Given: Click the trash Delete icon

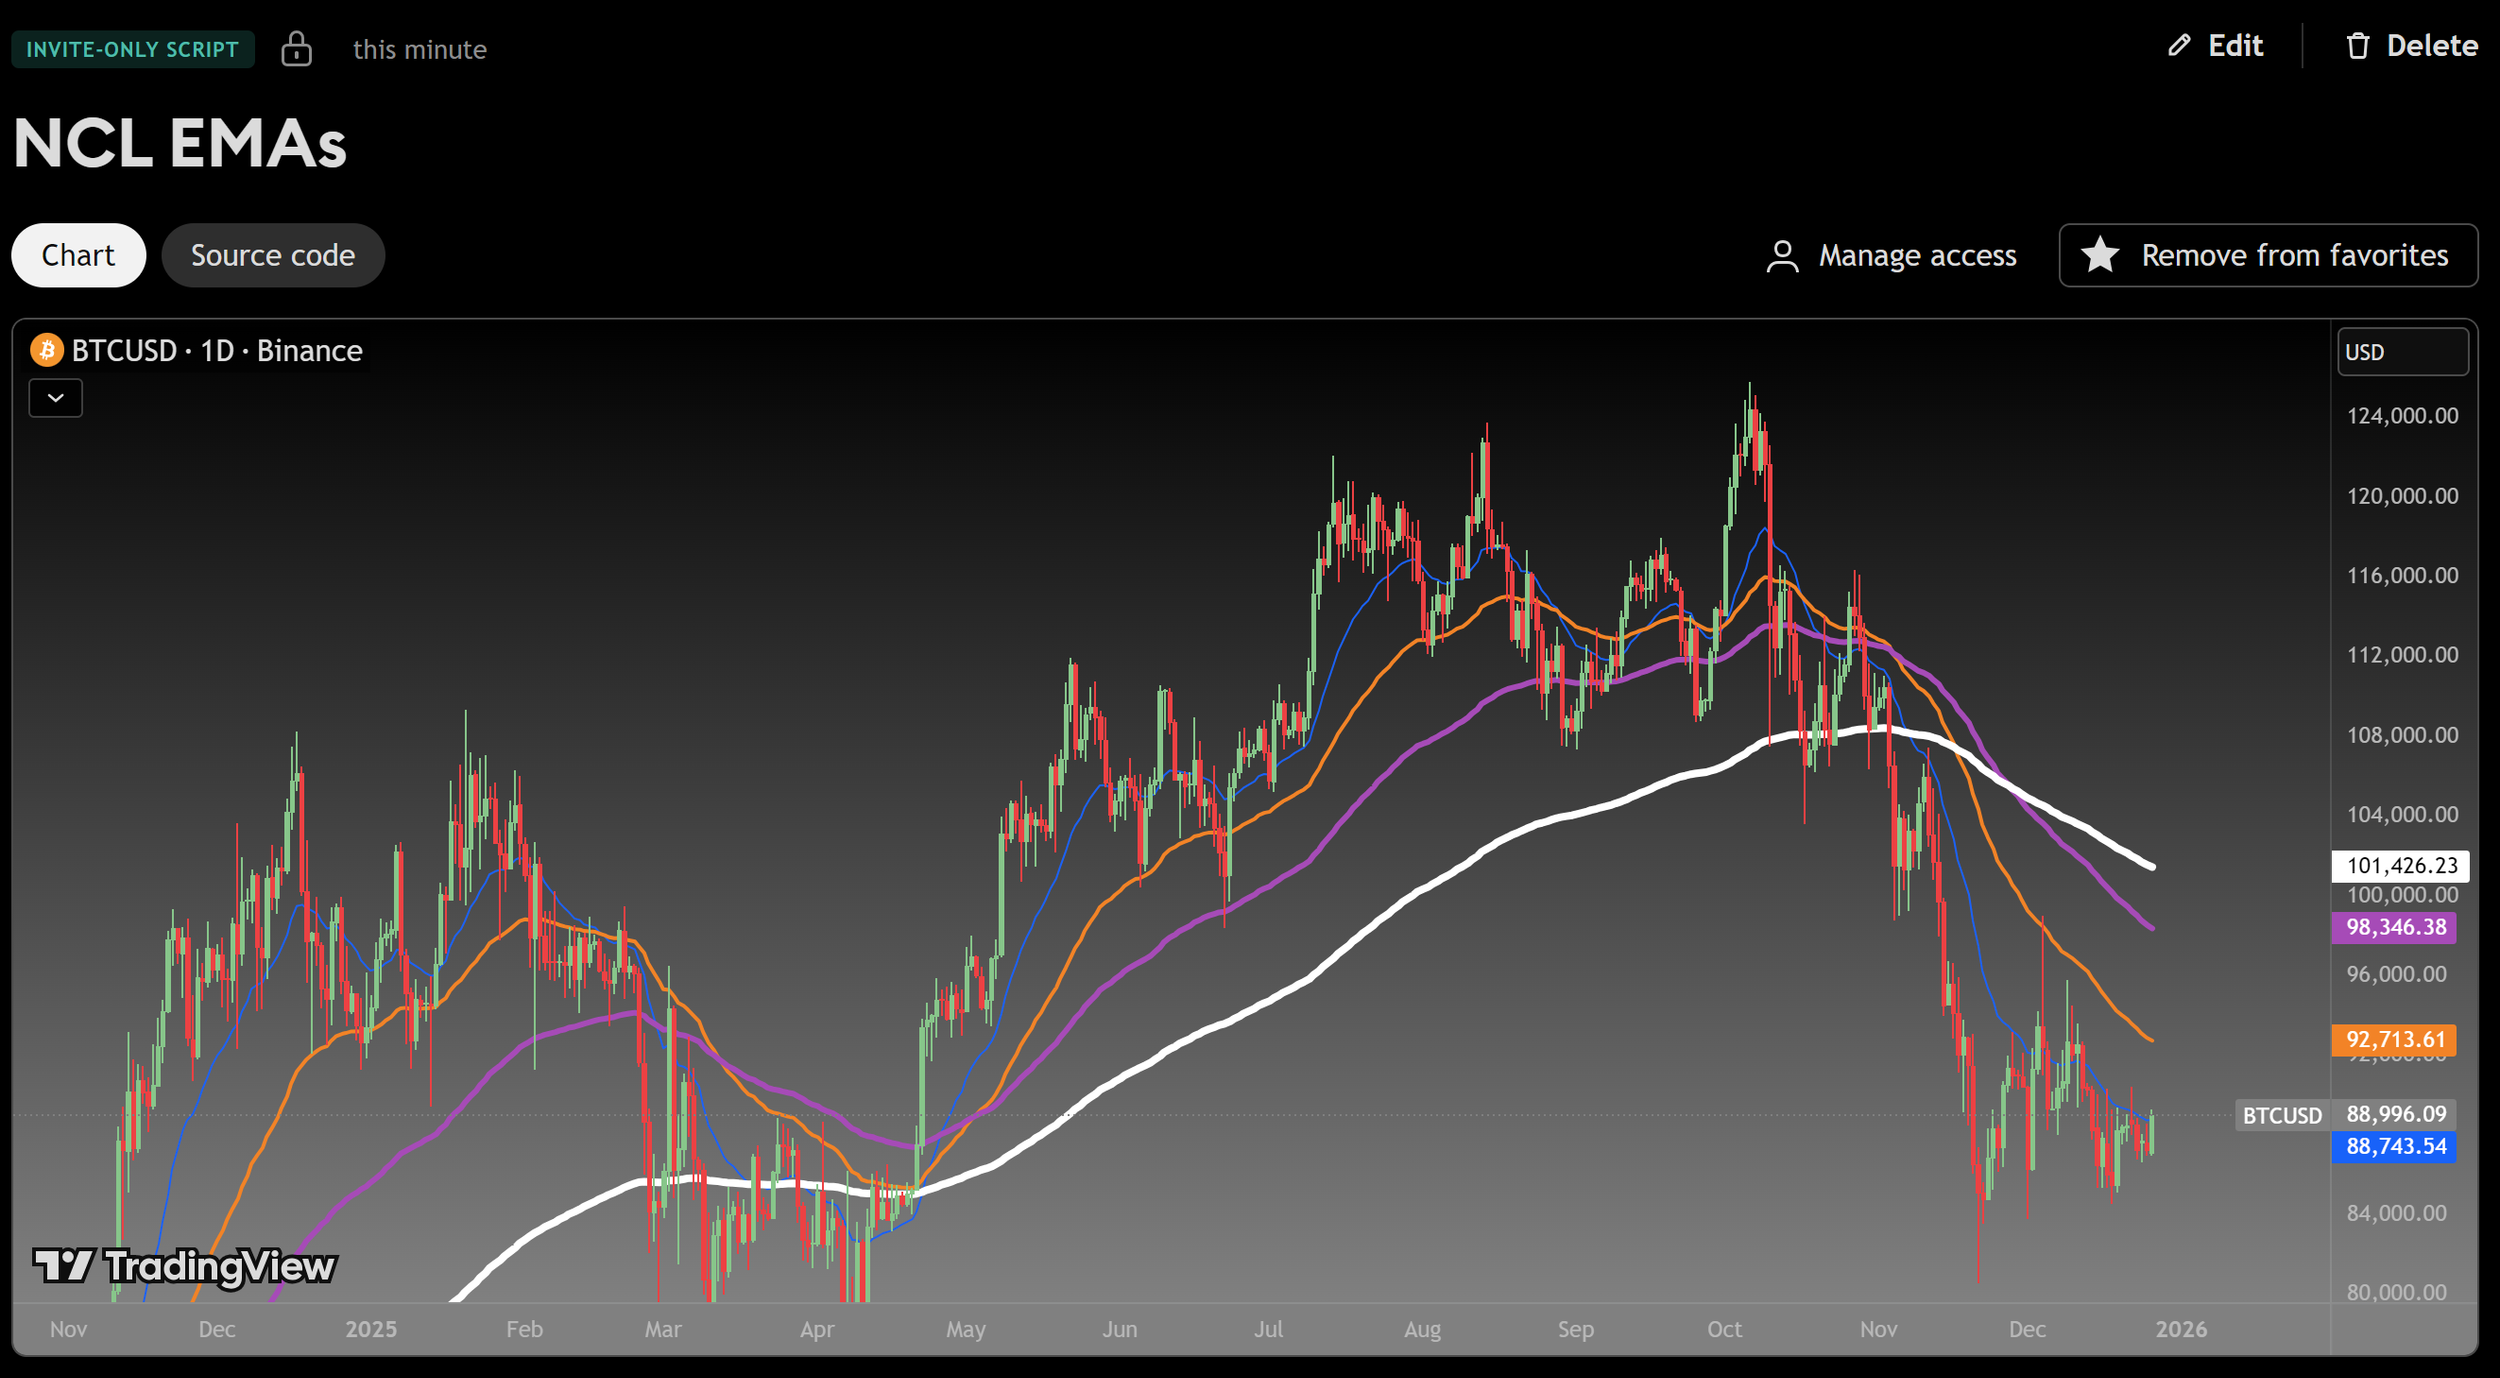Looking at the screenshot, I should pyautogui.click(x=2358, y=46).
